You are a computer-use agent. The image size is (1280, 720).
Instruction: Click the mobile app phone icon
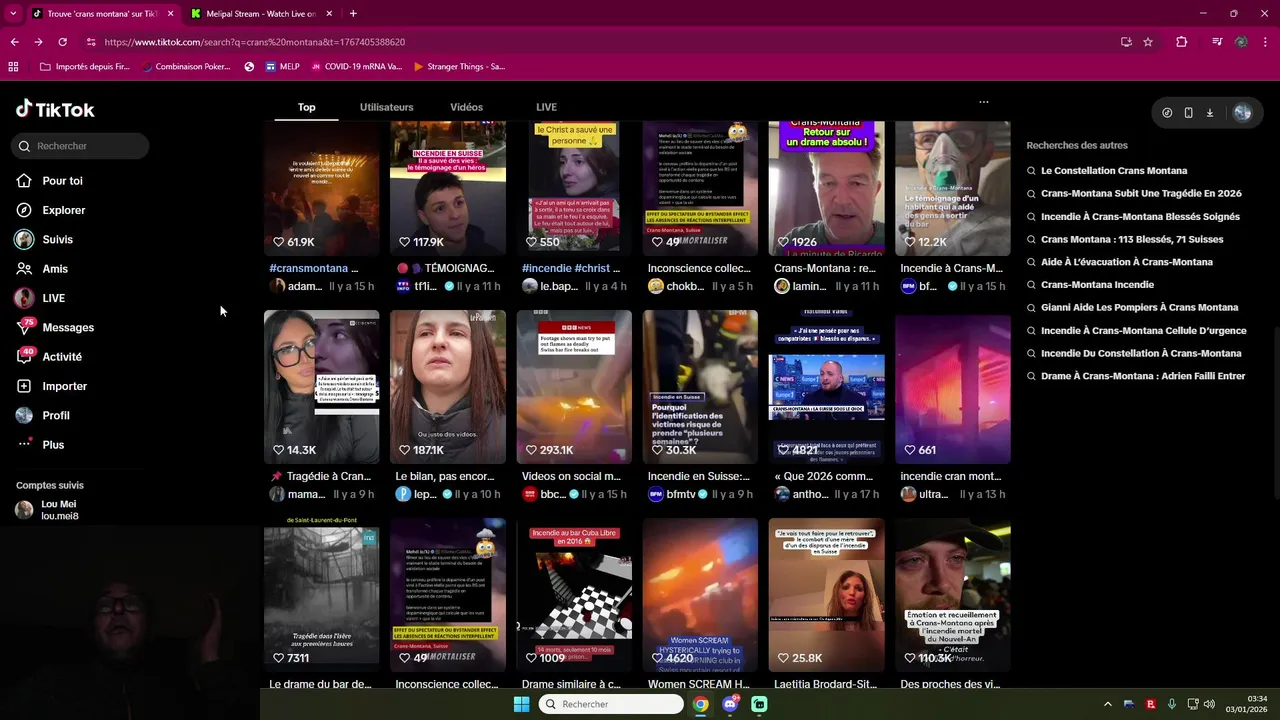point(1188,113)
